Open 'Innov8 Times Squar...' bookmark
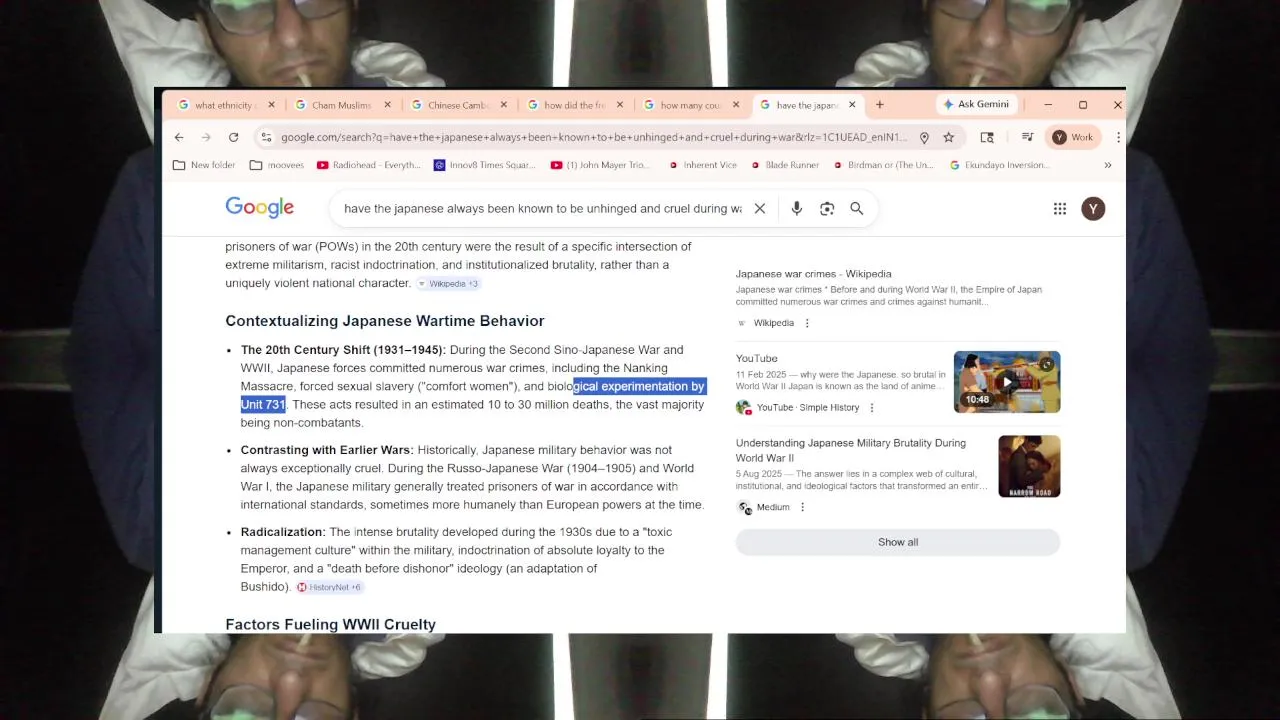 [484, 165]
